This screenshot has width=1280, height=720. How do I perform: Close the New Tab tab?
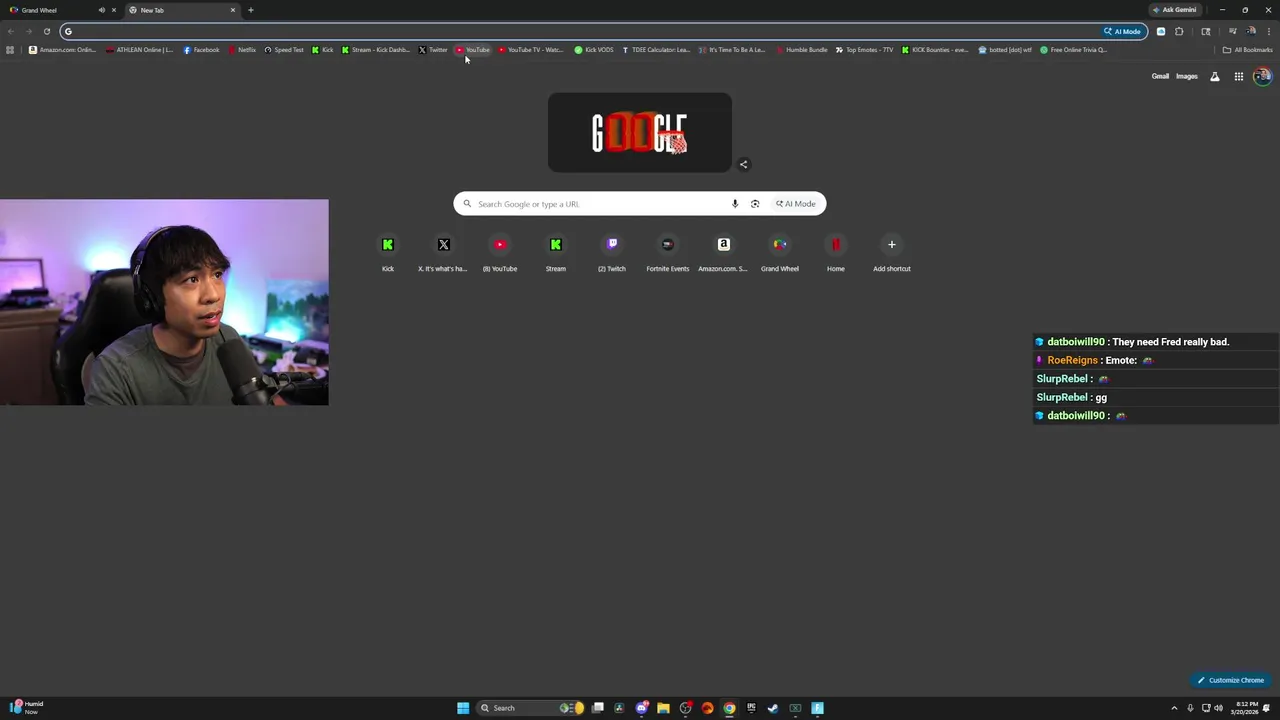[x=233, y=10]
